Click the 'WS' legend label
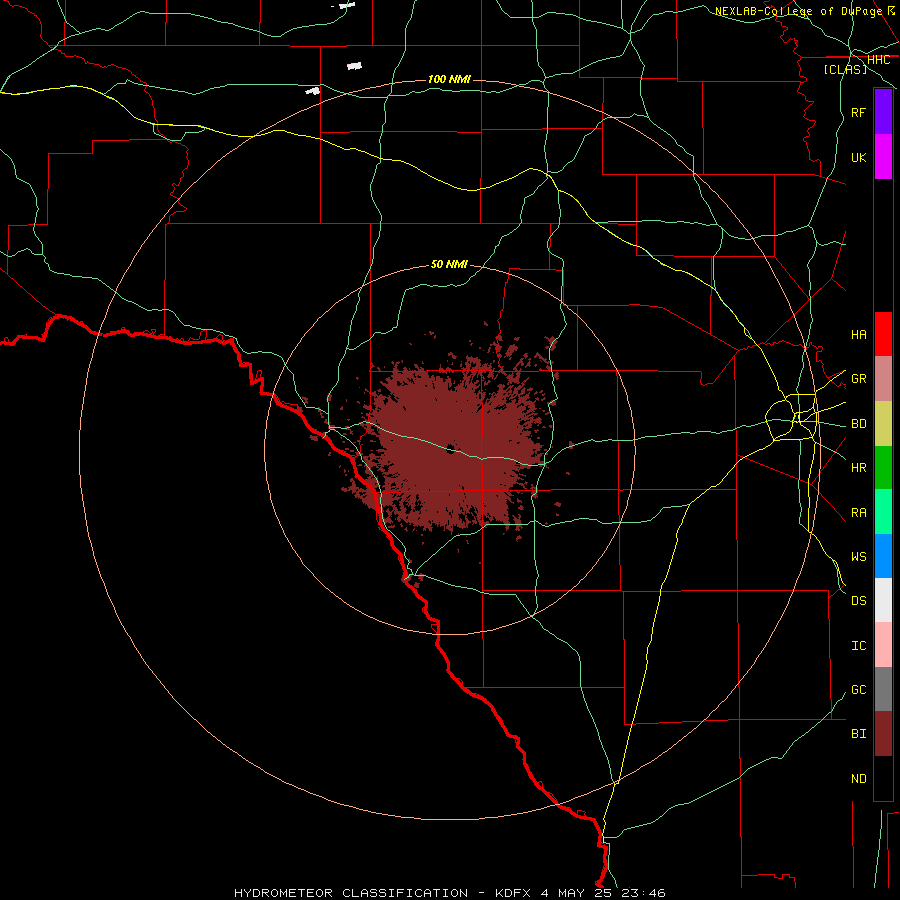This screenshot has width=900, height=900. (x=858, y=557)
